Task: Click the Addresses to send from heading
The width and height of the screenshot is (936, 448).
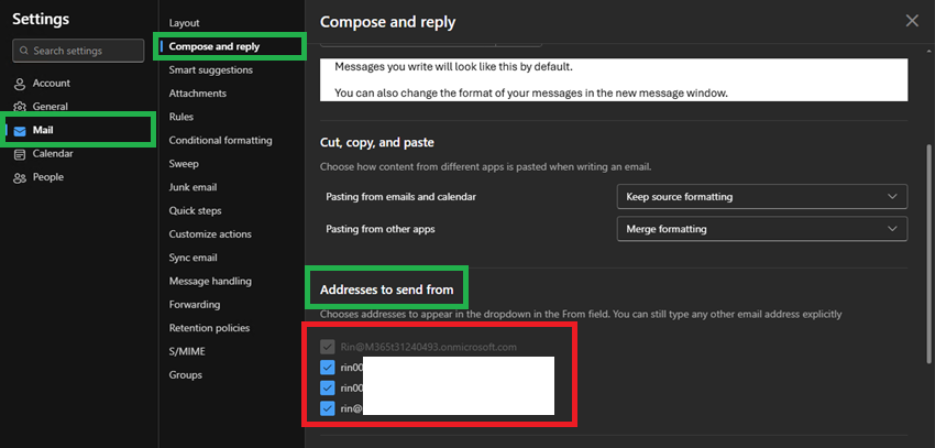Action: 387,290
